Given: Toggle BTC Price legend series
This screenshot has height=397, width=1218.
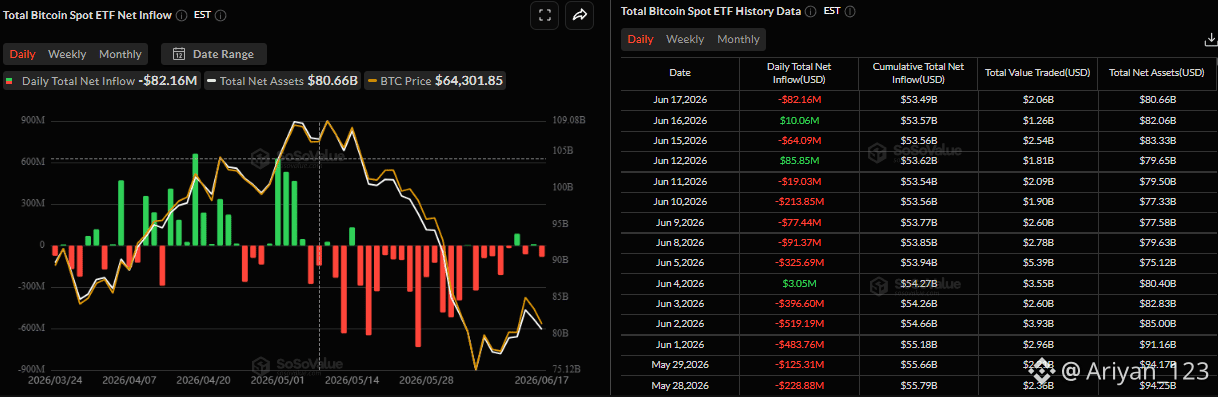Looking at the screenshot, I should [x=436, y=81].
